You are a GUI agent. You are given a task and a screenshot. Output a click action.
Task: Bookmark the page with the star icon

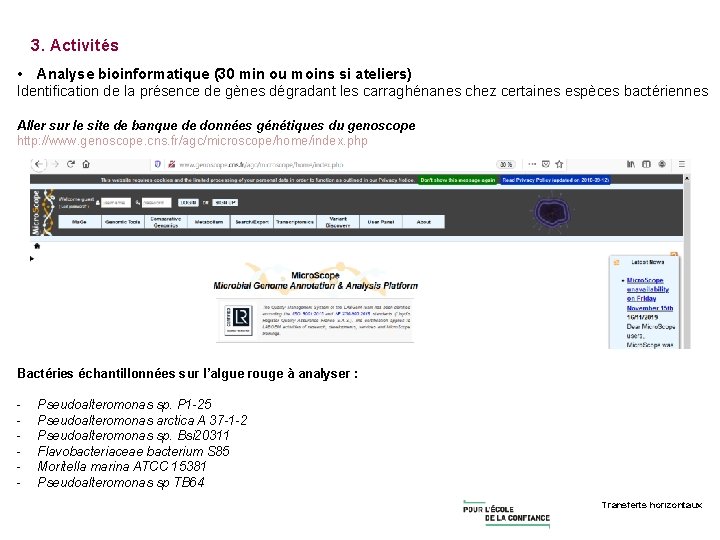click(559, 164)
